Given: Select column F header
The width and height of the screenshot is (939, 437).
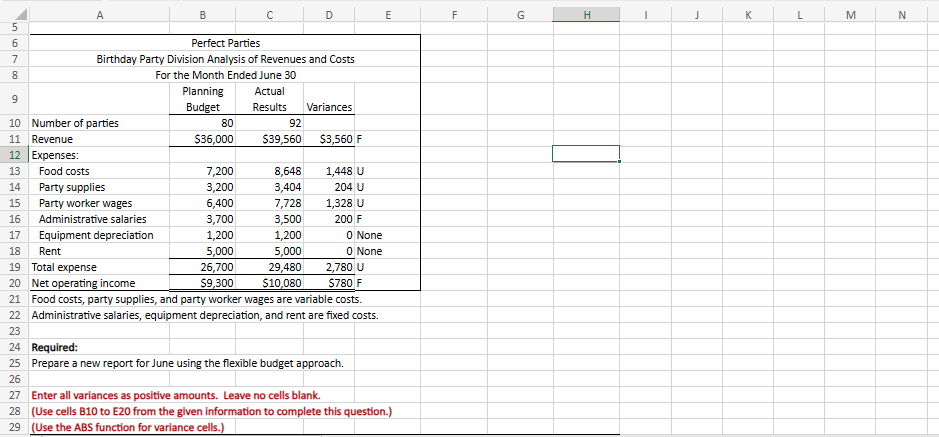Looking at the screenshot, I should point(454,14).
